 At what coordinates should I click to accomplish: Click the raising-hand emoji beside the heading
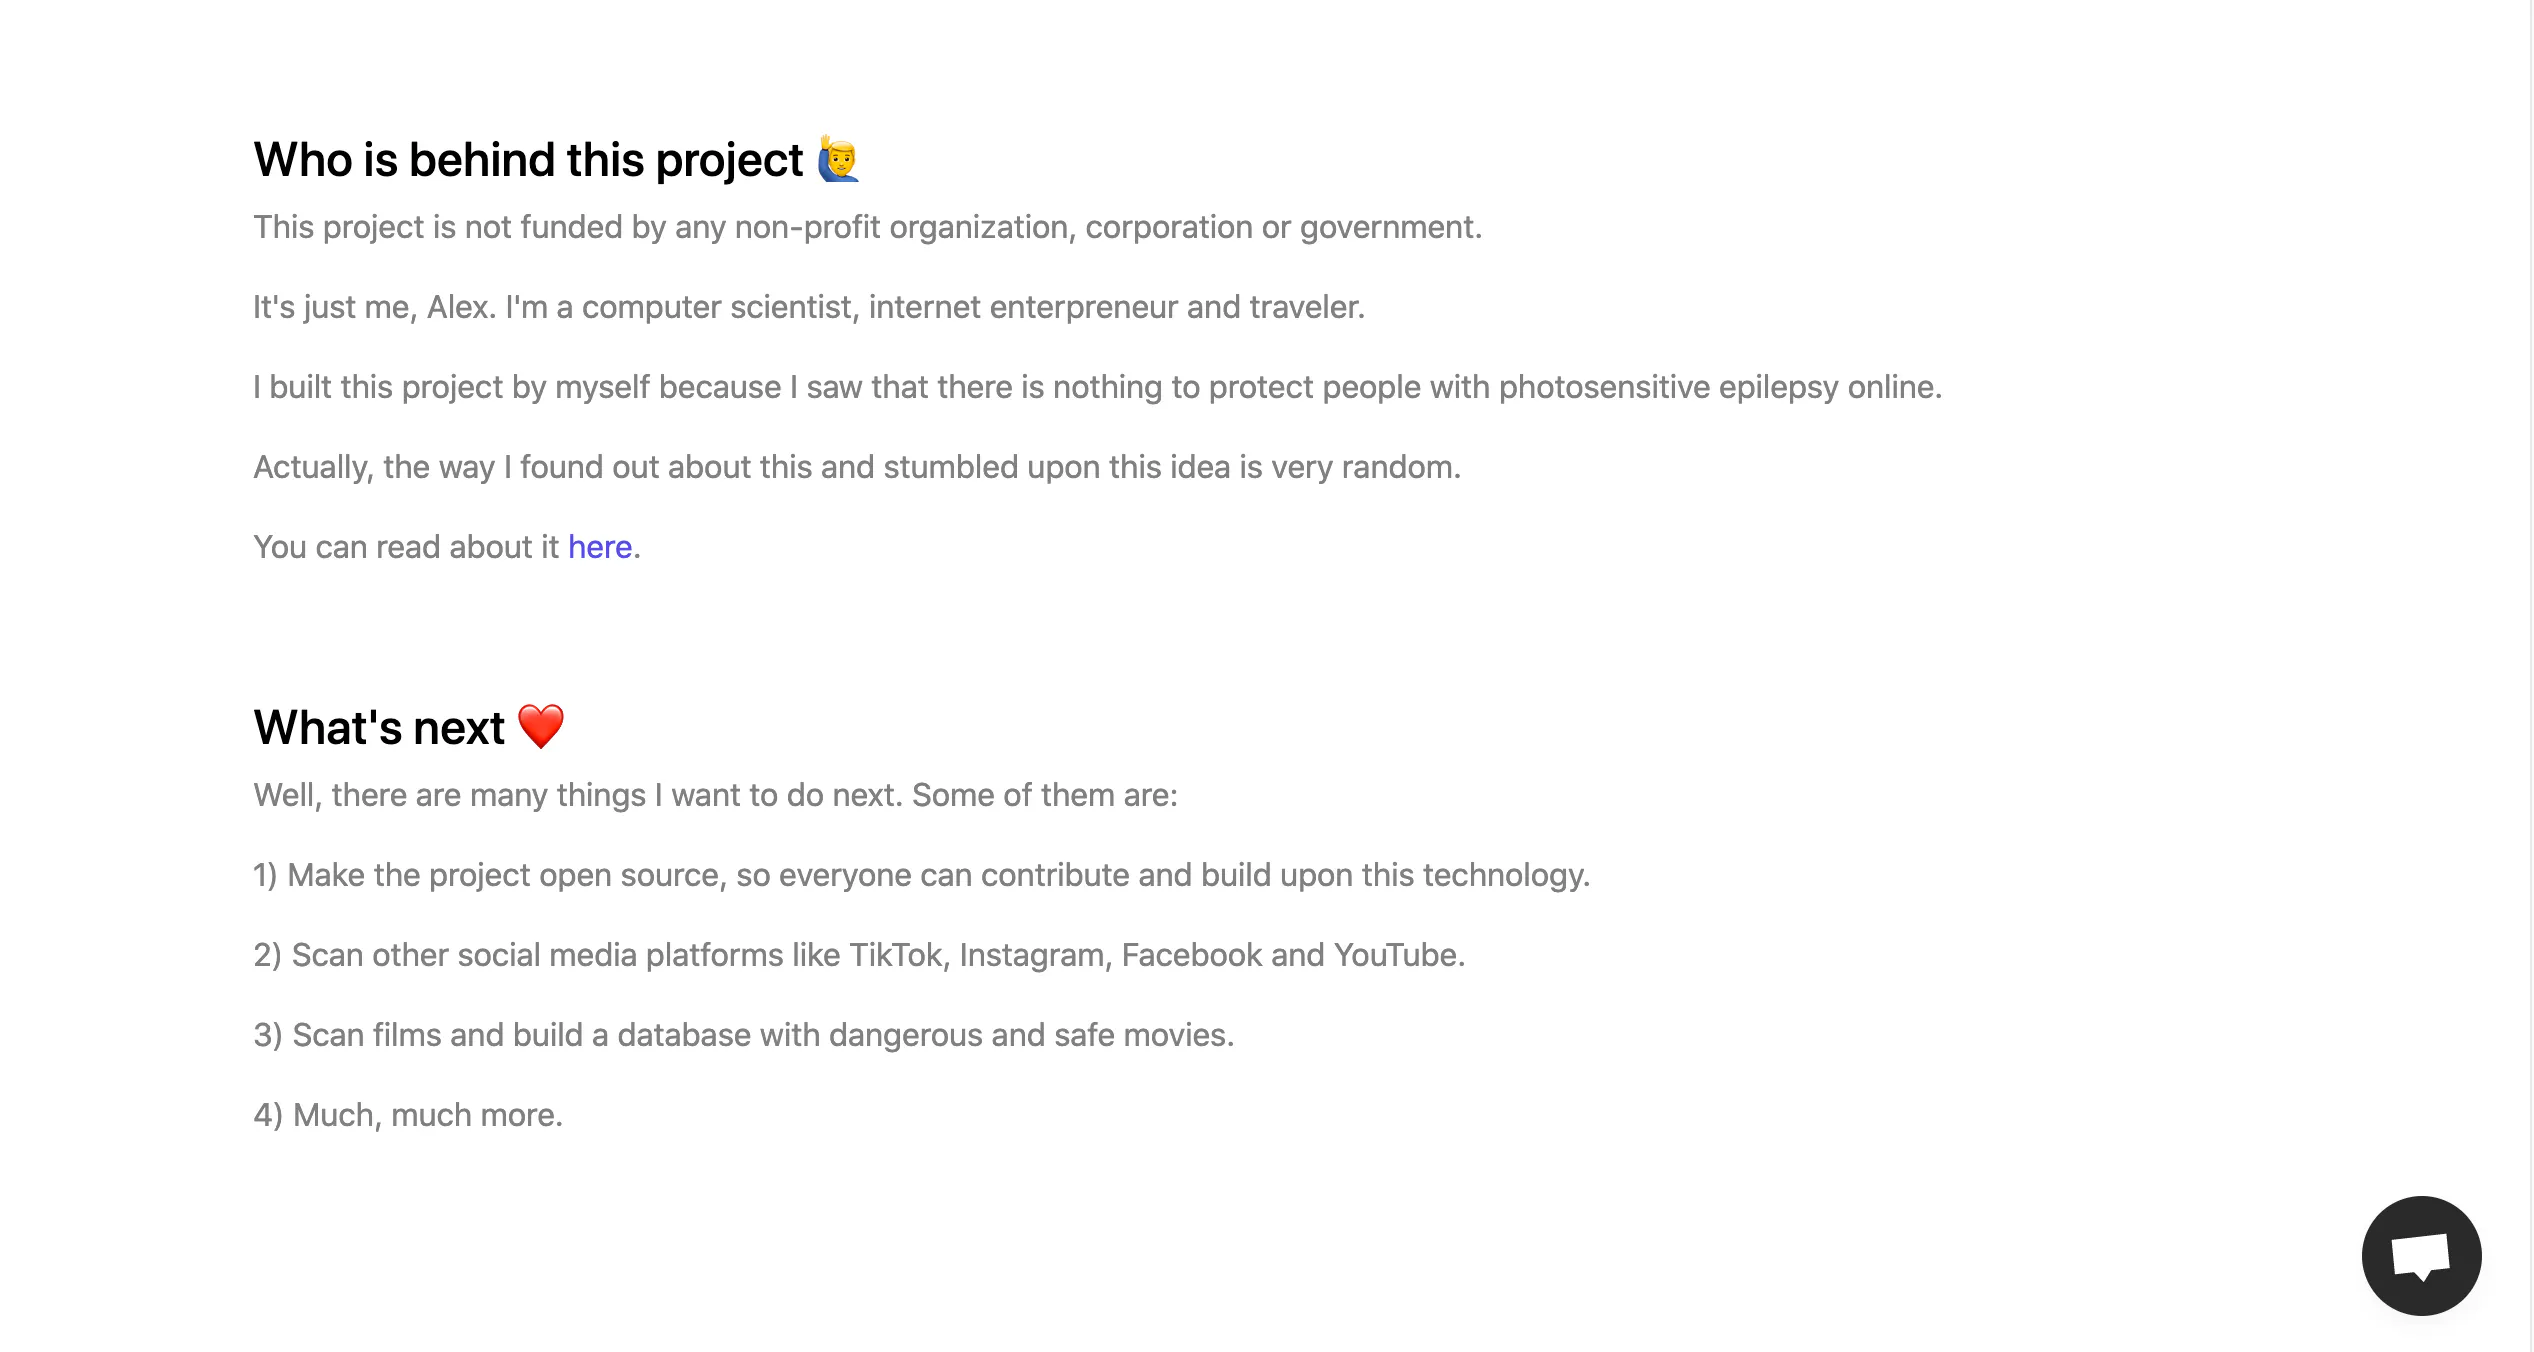pos(838,159)
